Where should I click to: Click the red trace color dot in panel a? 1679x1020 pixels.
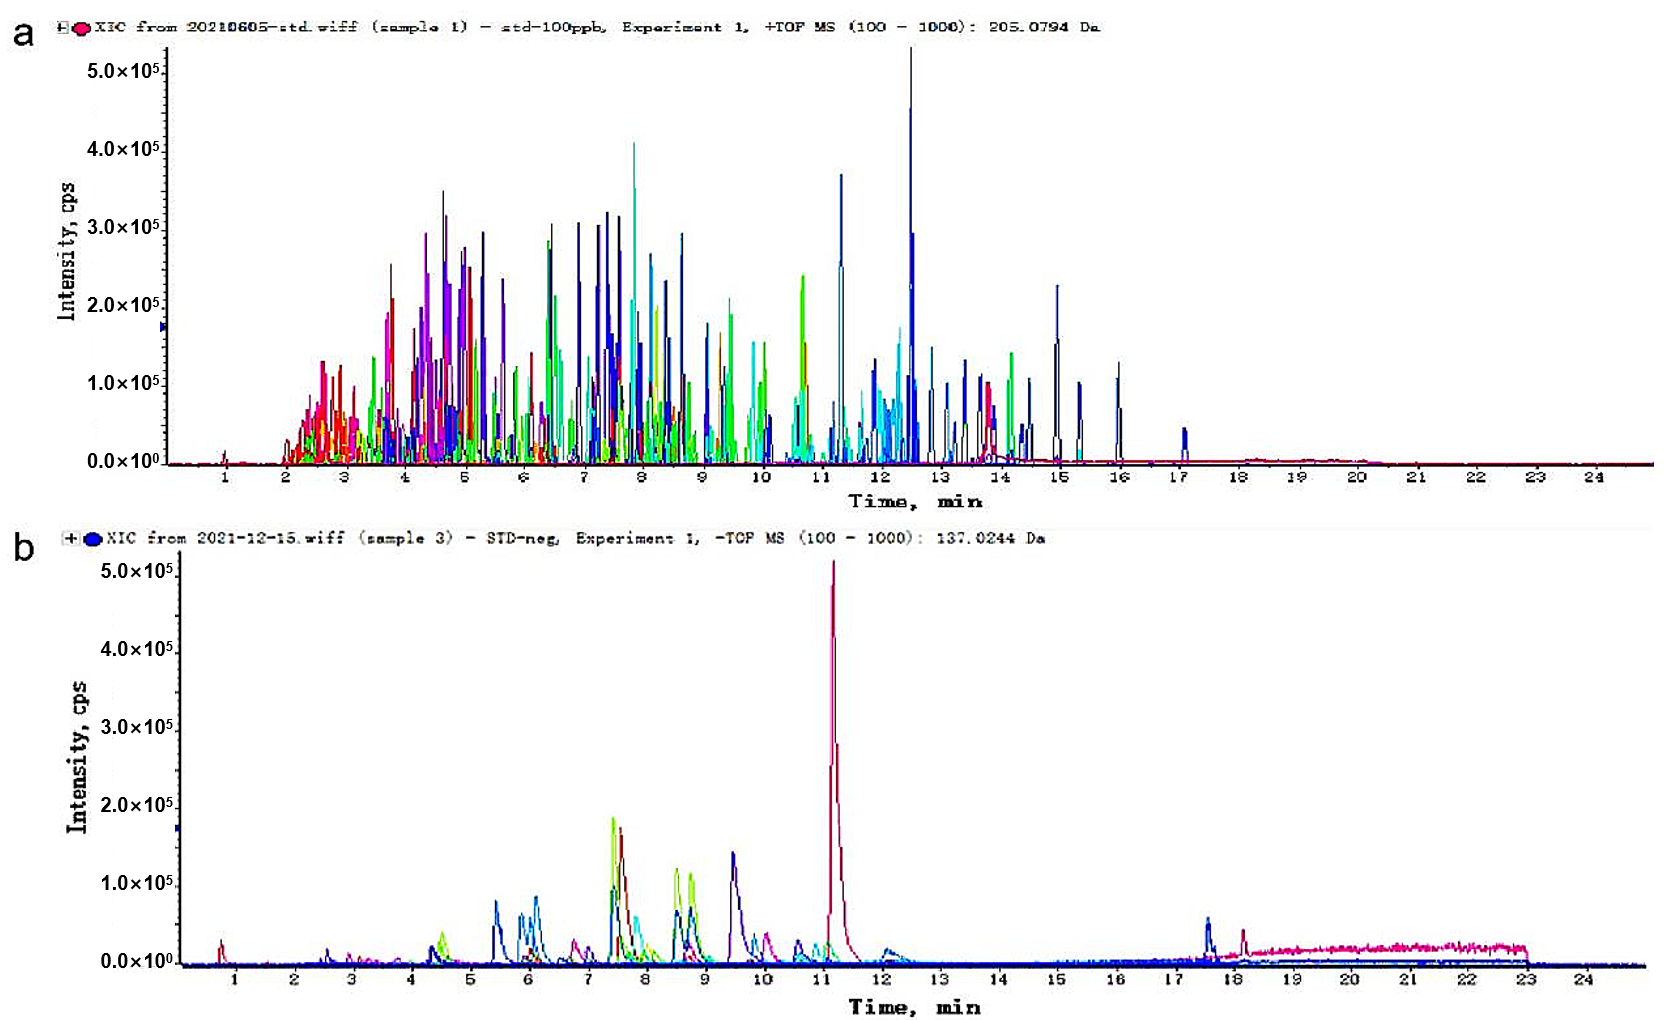[x=81, y=28]
